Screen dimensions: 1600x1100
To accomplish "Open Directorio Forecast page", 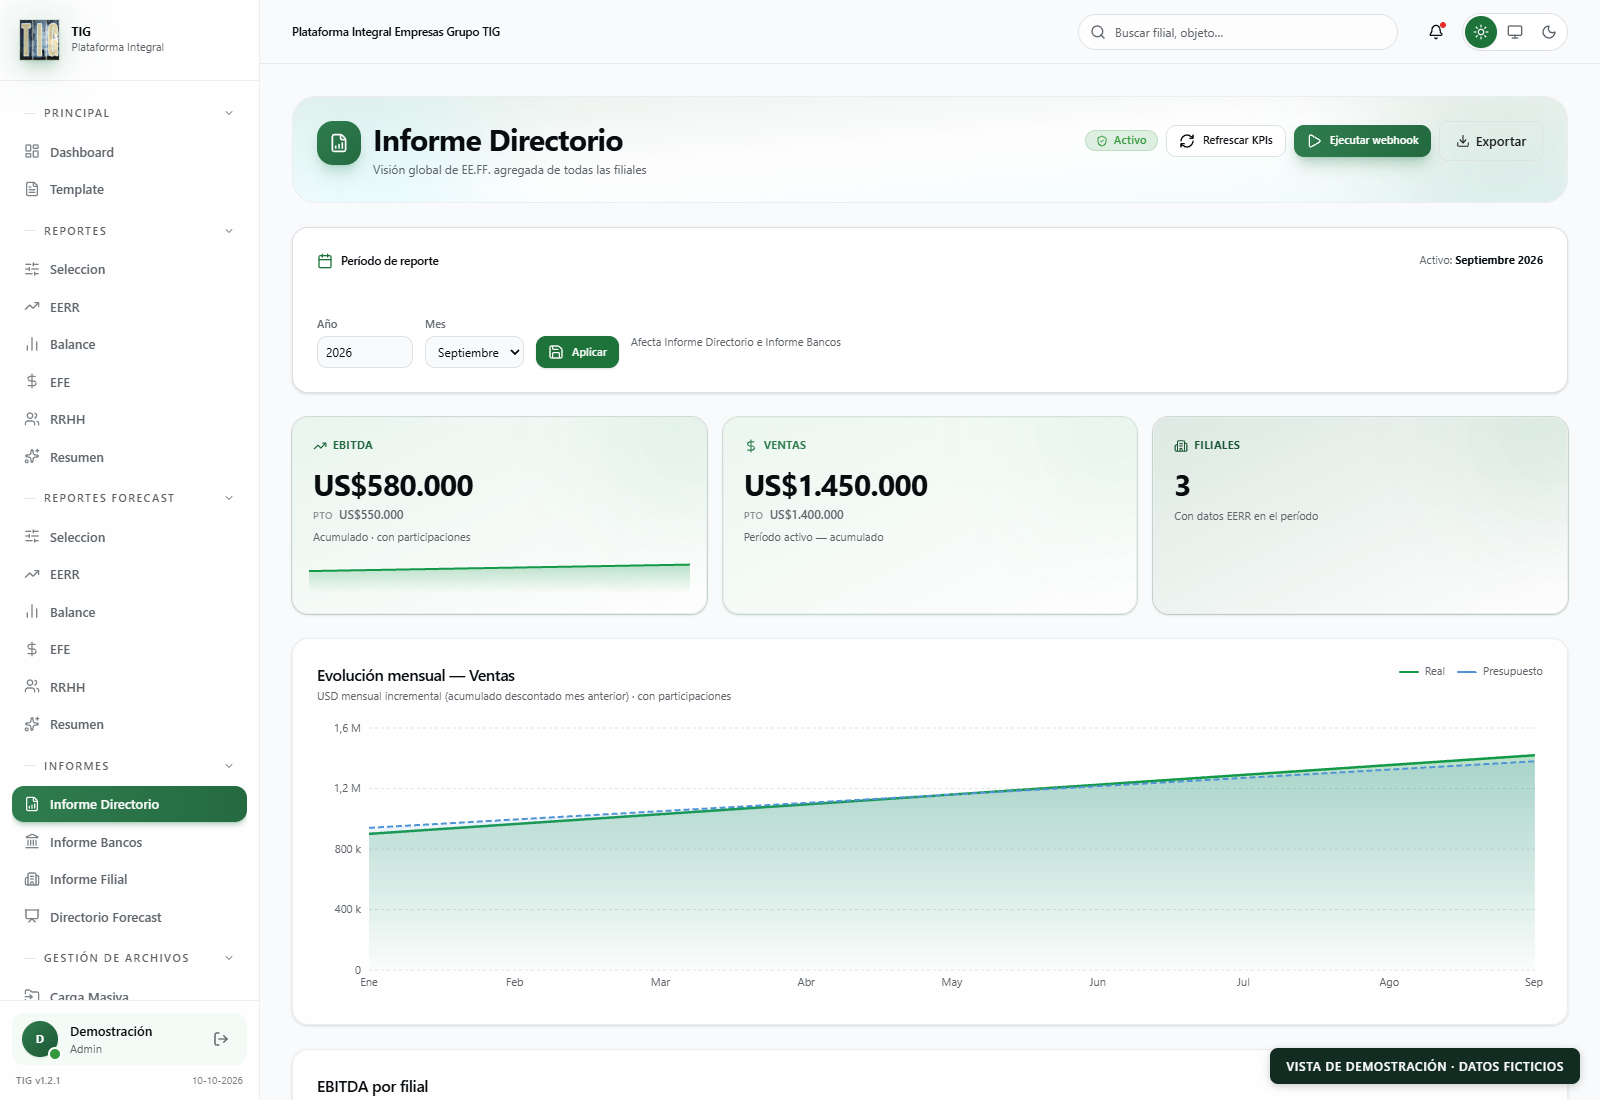I will [x=129, y=917].
